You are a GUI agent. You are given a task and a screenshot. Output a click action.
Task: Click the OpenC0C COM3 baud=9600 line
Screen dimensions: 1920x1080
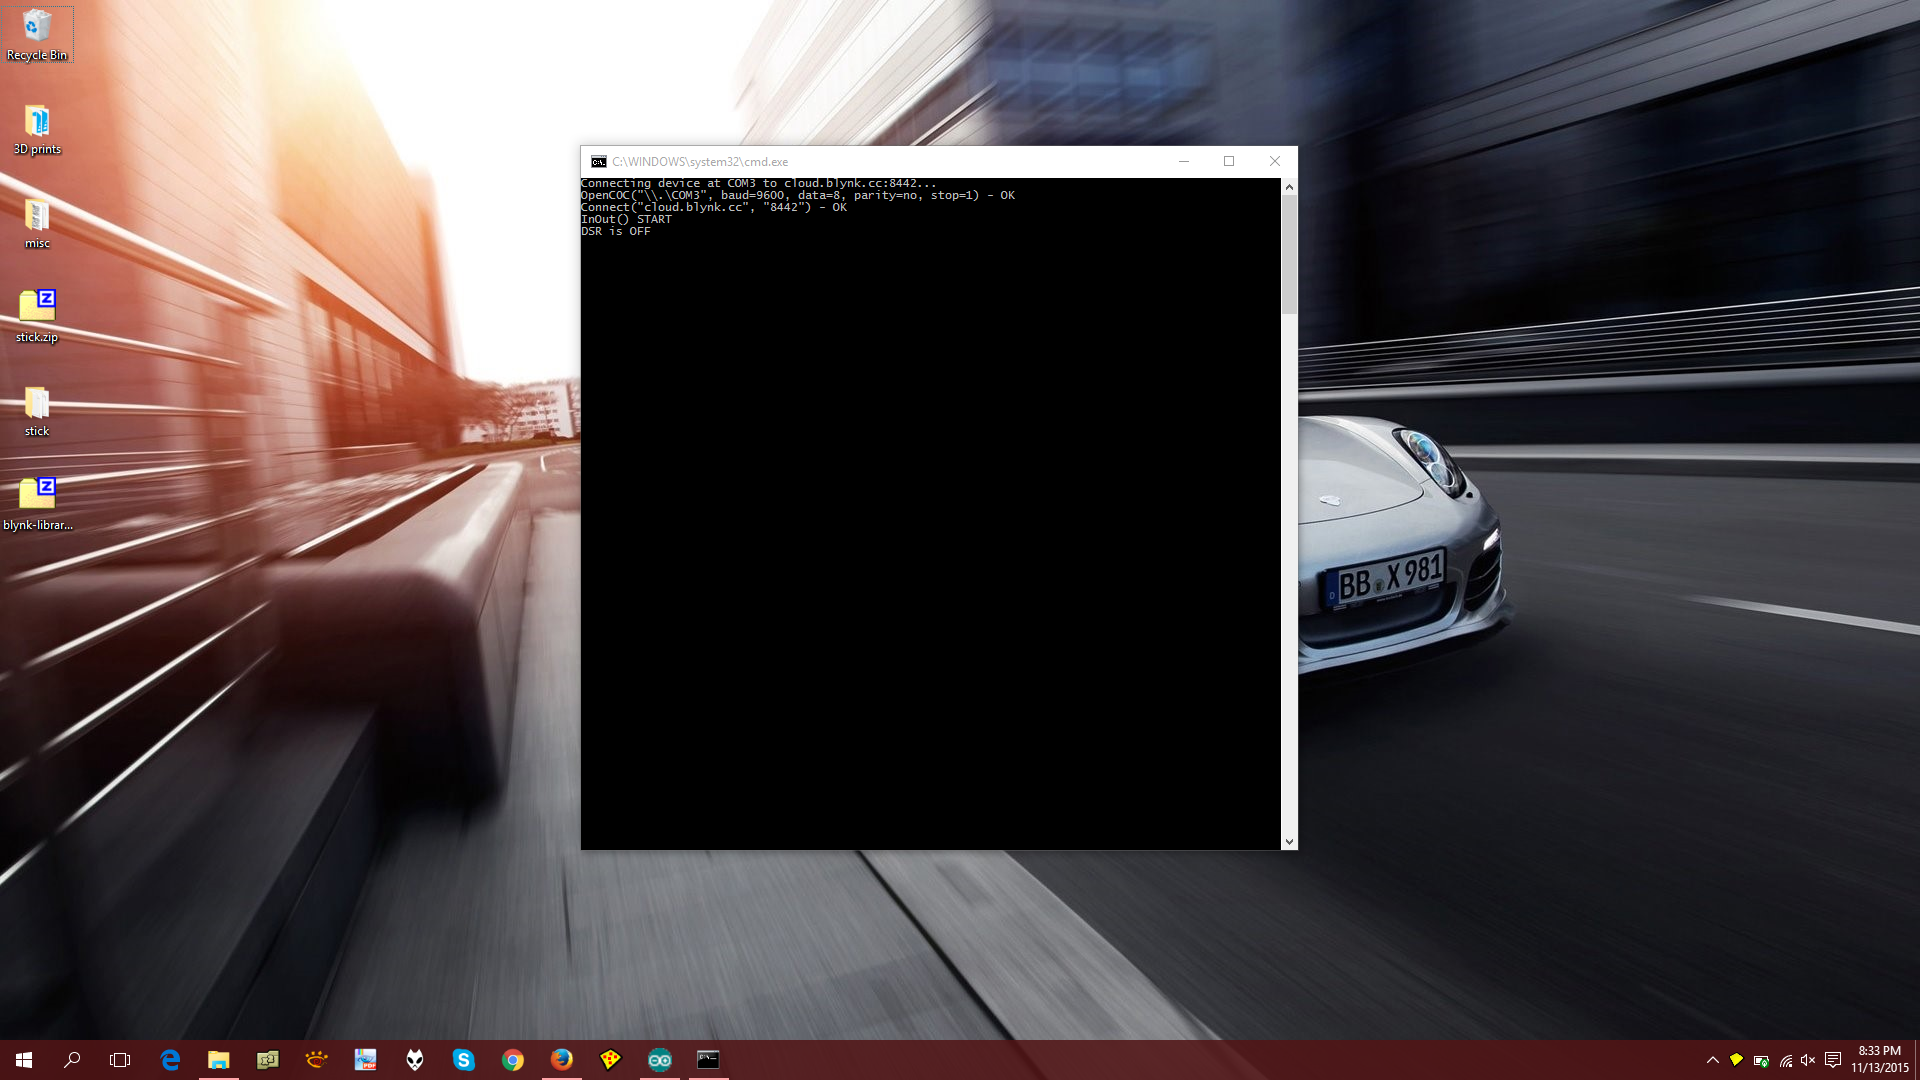click(798, 196)
